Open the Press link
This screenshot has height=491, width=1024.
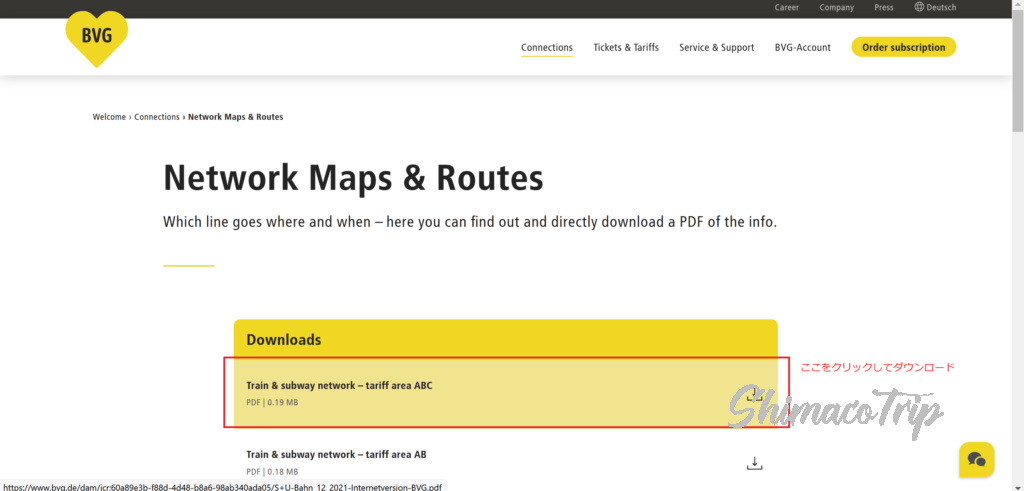point(883,8)
